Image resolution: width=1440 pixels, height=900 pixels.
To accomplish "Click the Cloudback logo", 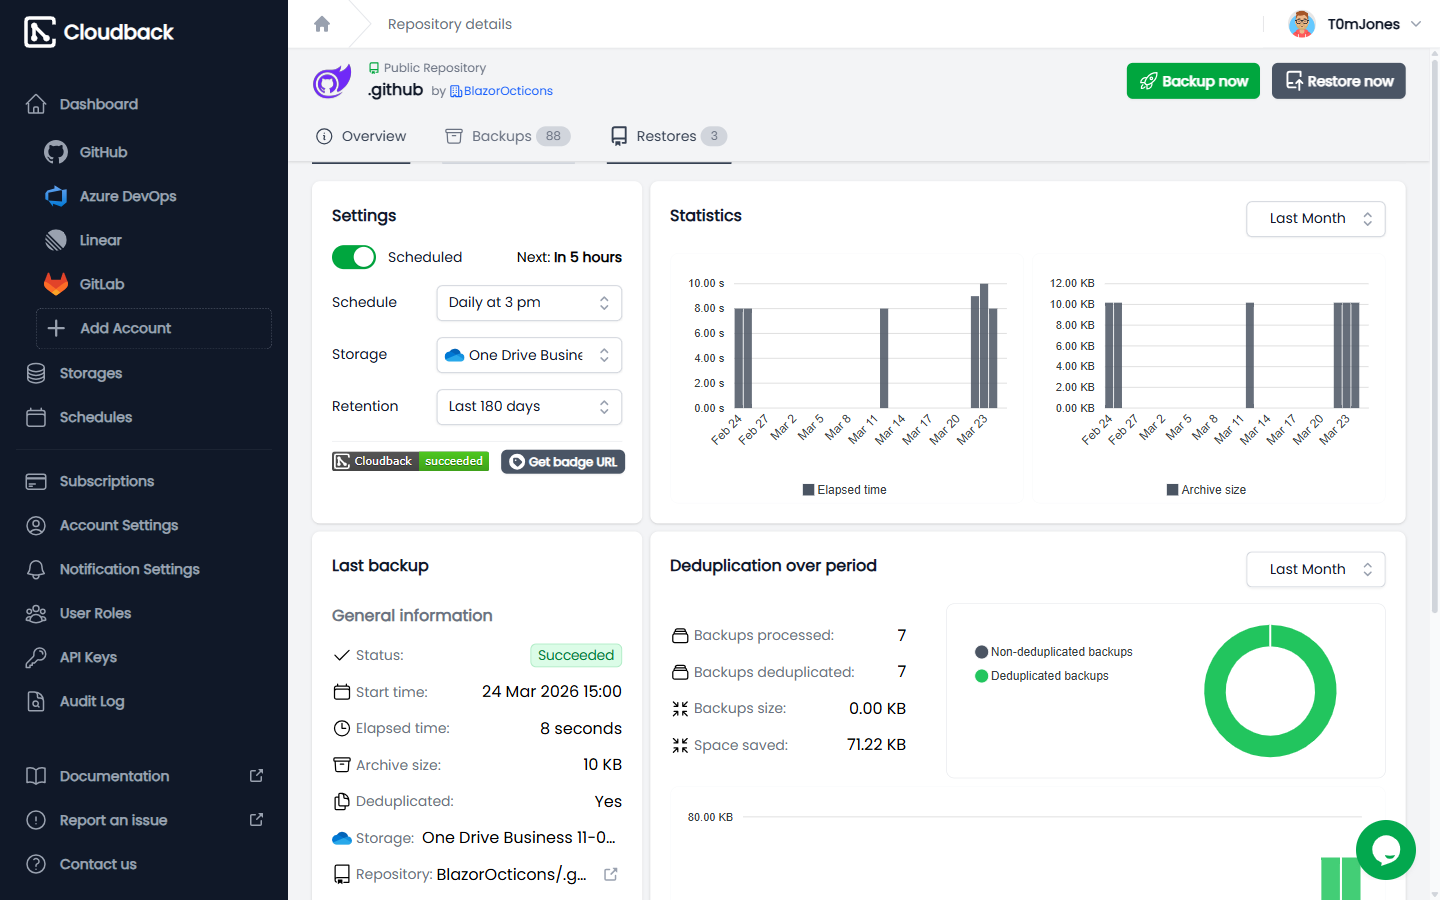I will tap(99, 32).
